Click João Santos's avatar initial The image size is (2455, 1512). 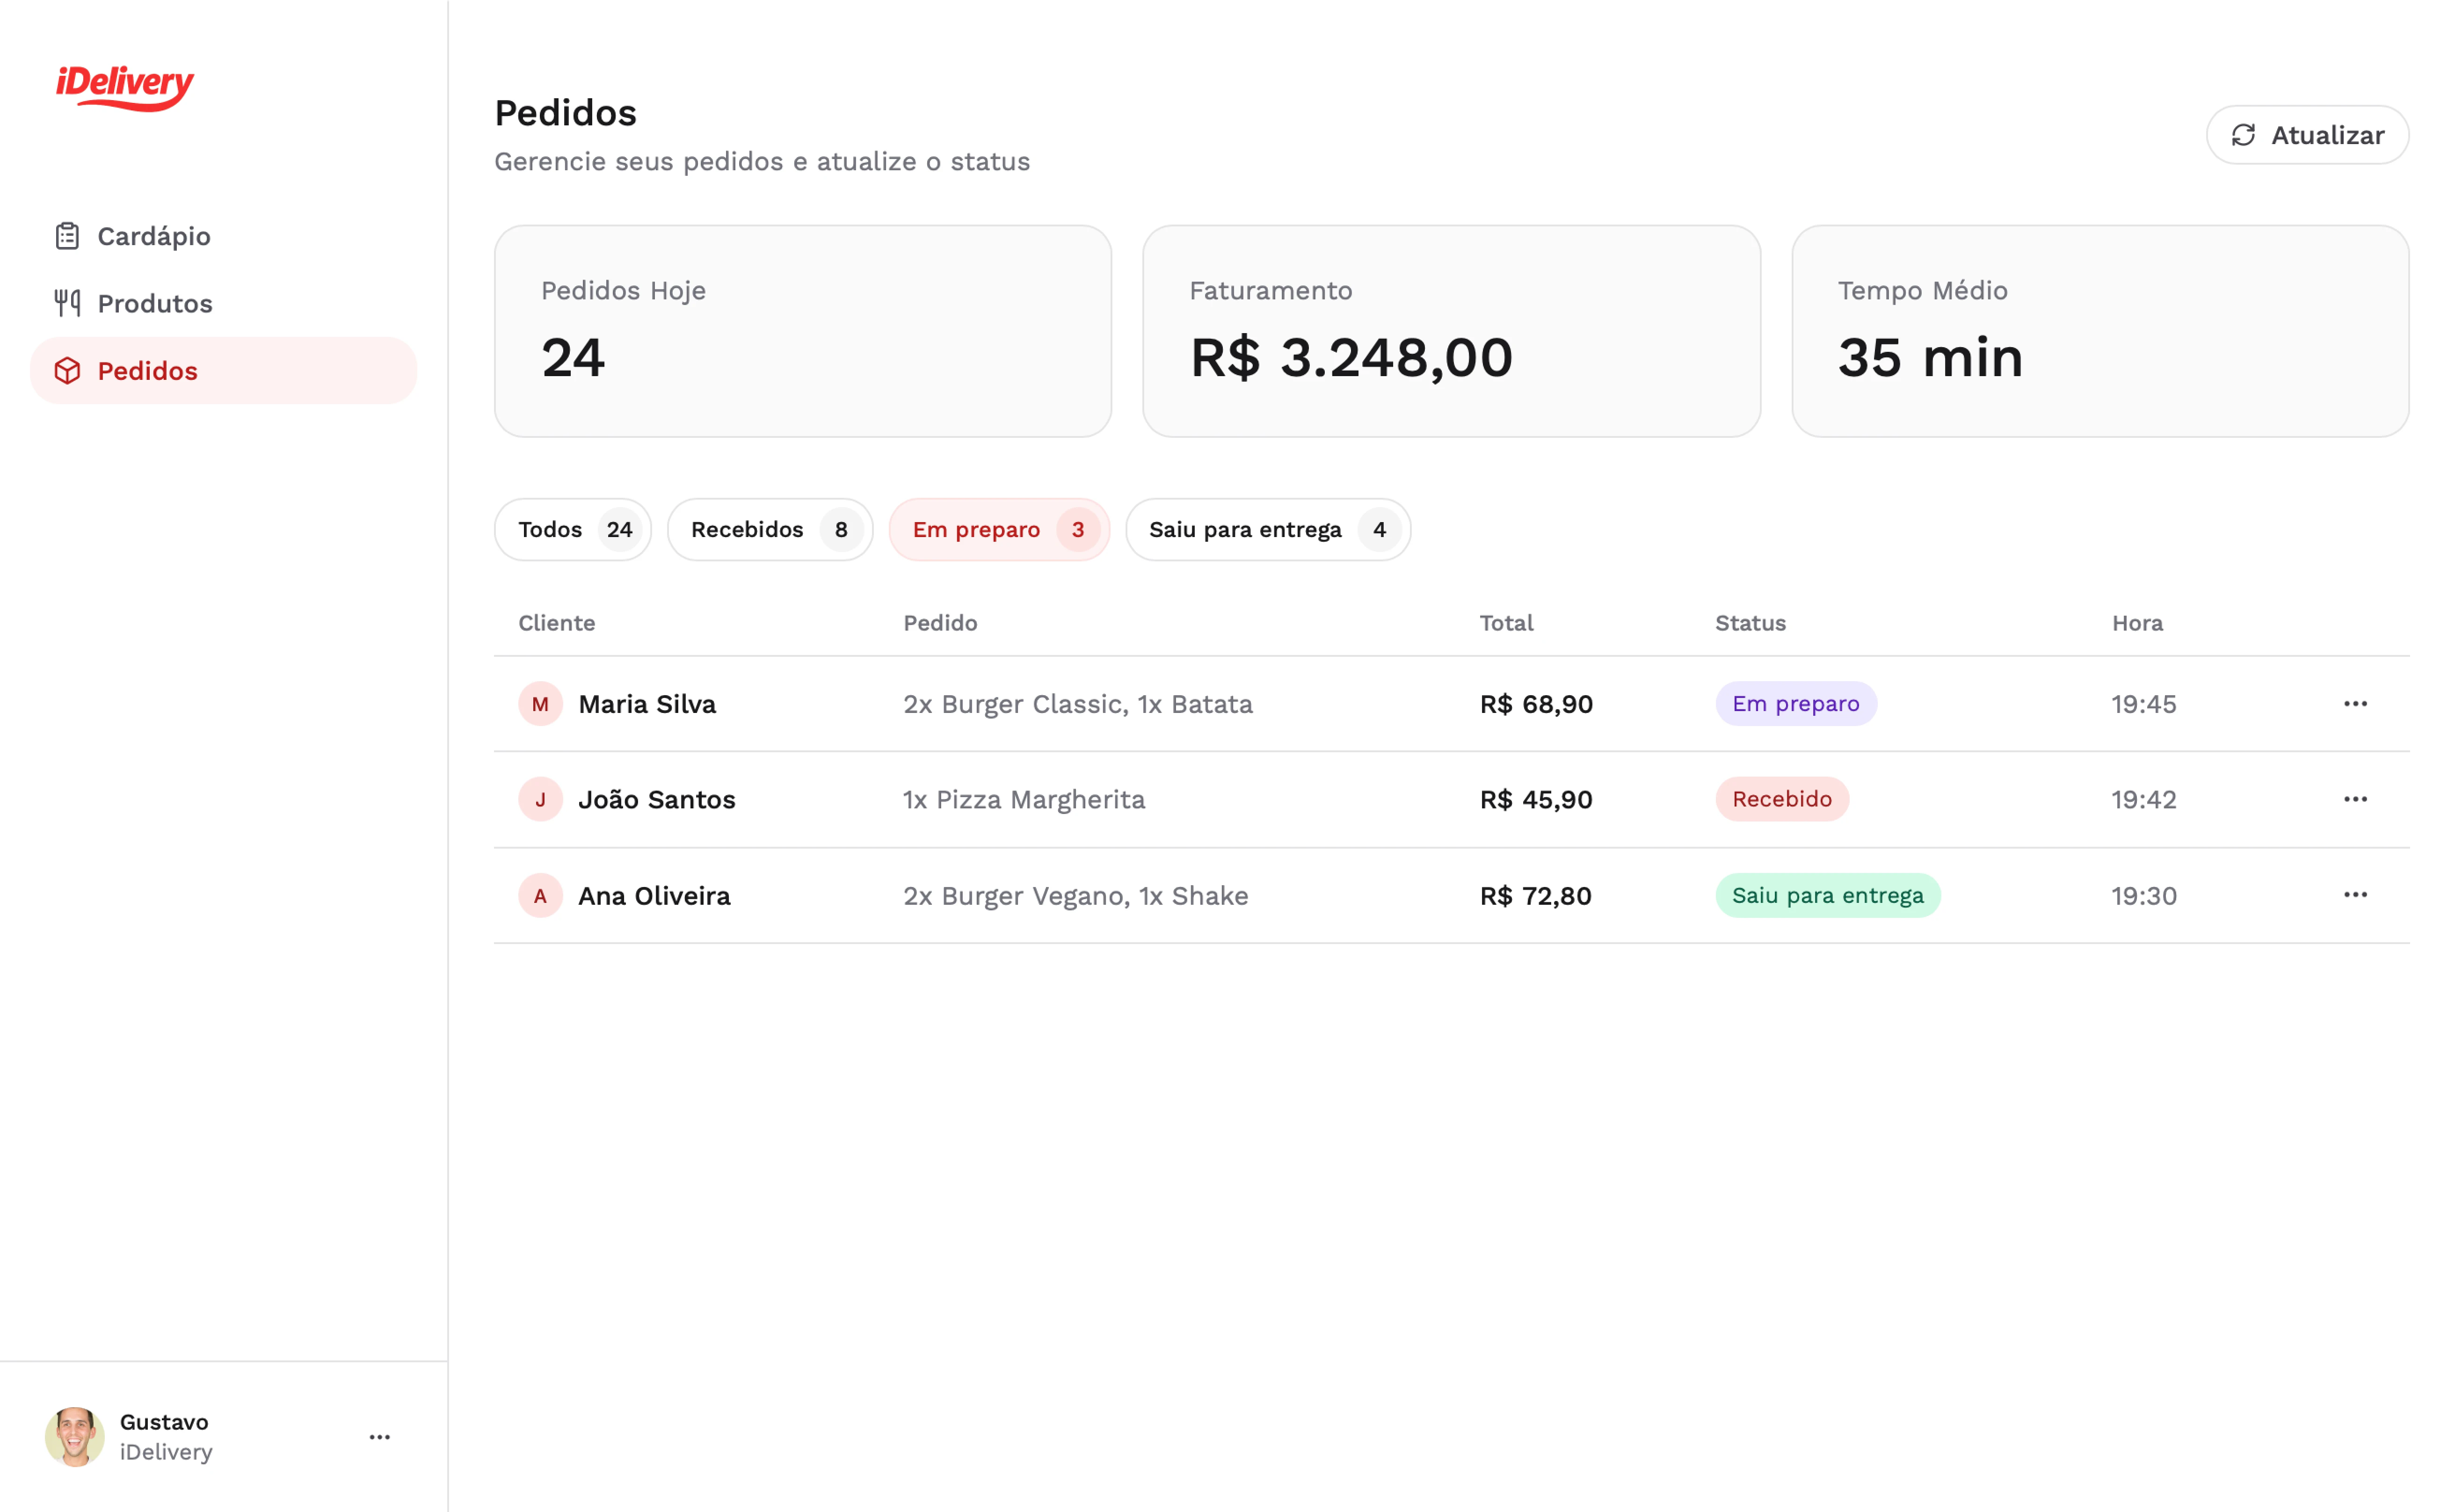pyautogui.click(x=540, y=800)
